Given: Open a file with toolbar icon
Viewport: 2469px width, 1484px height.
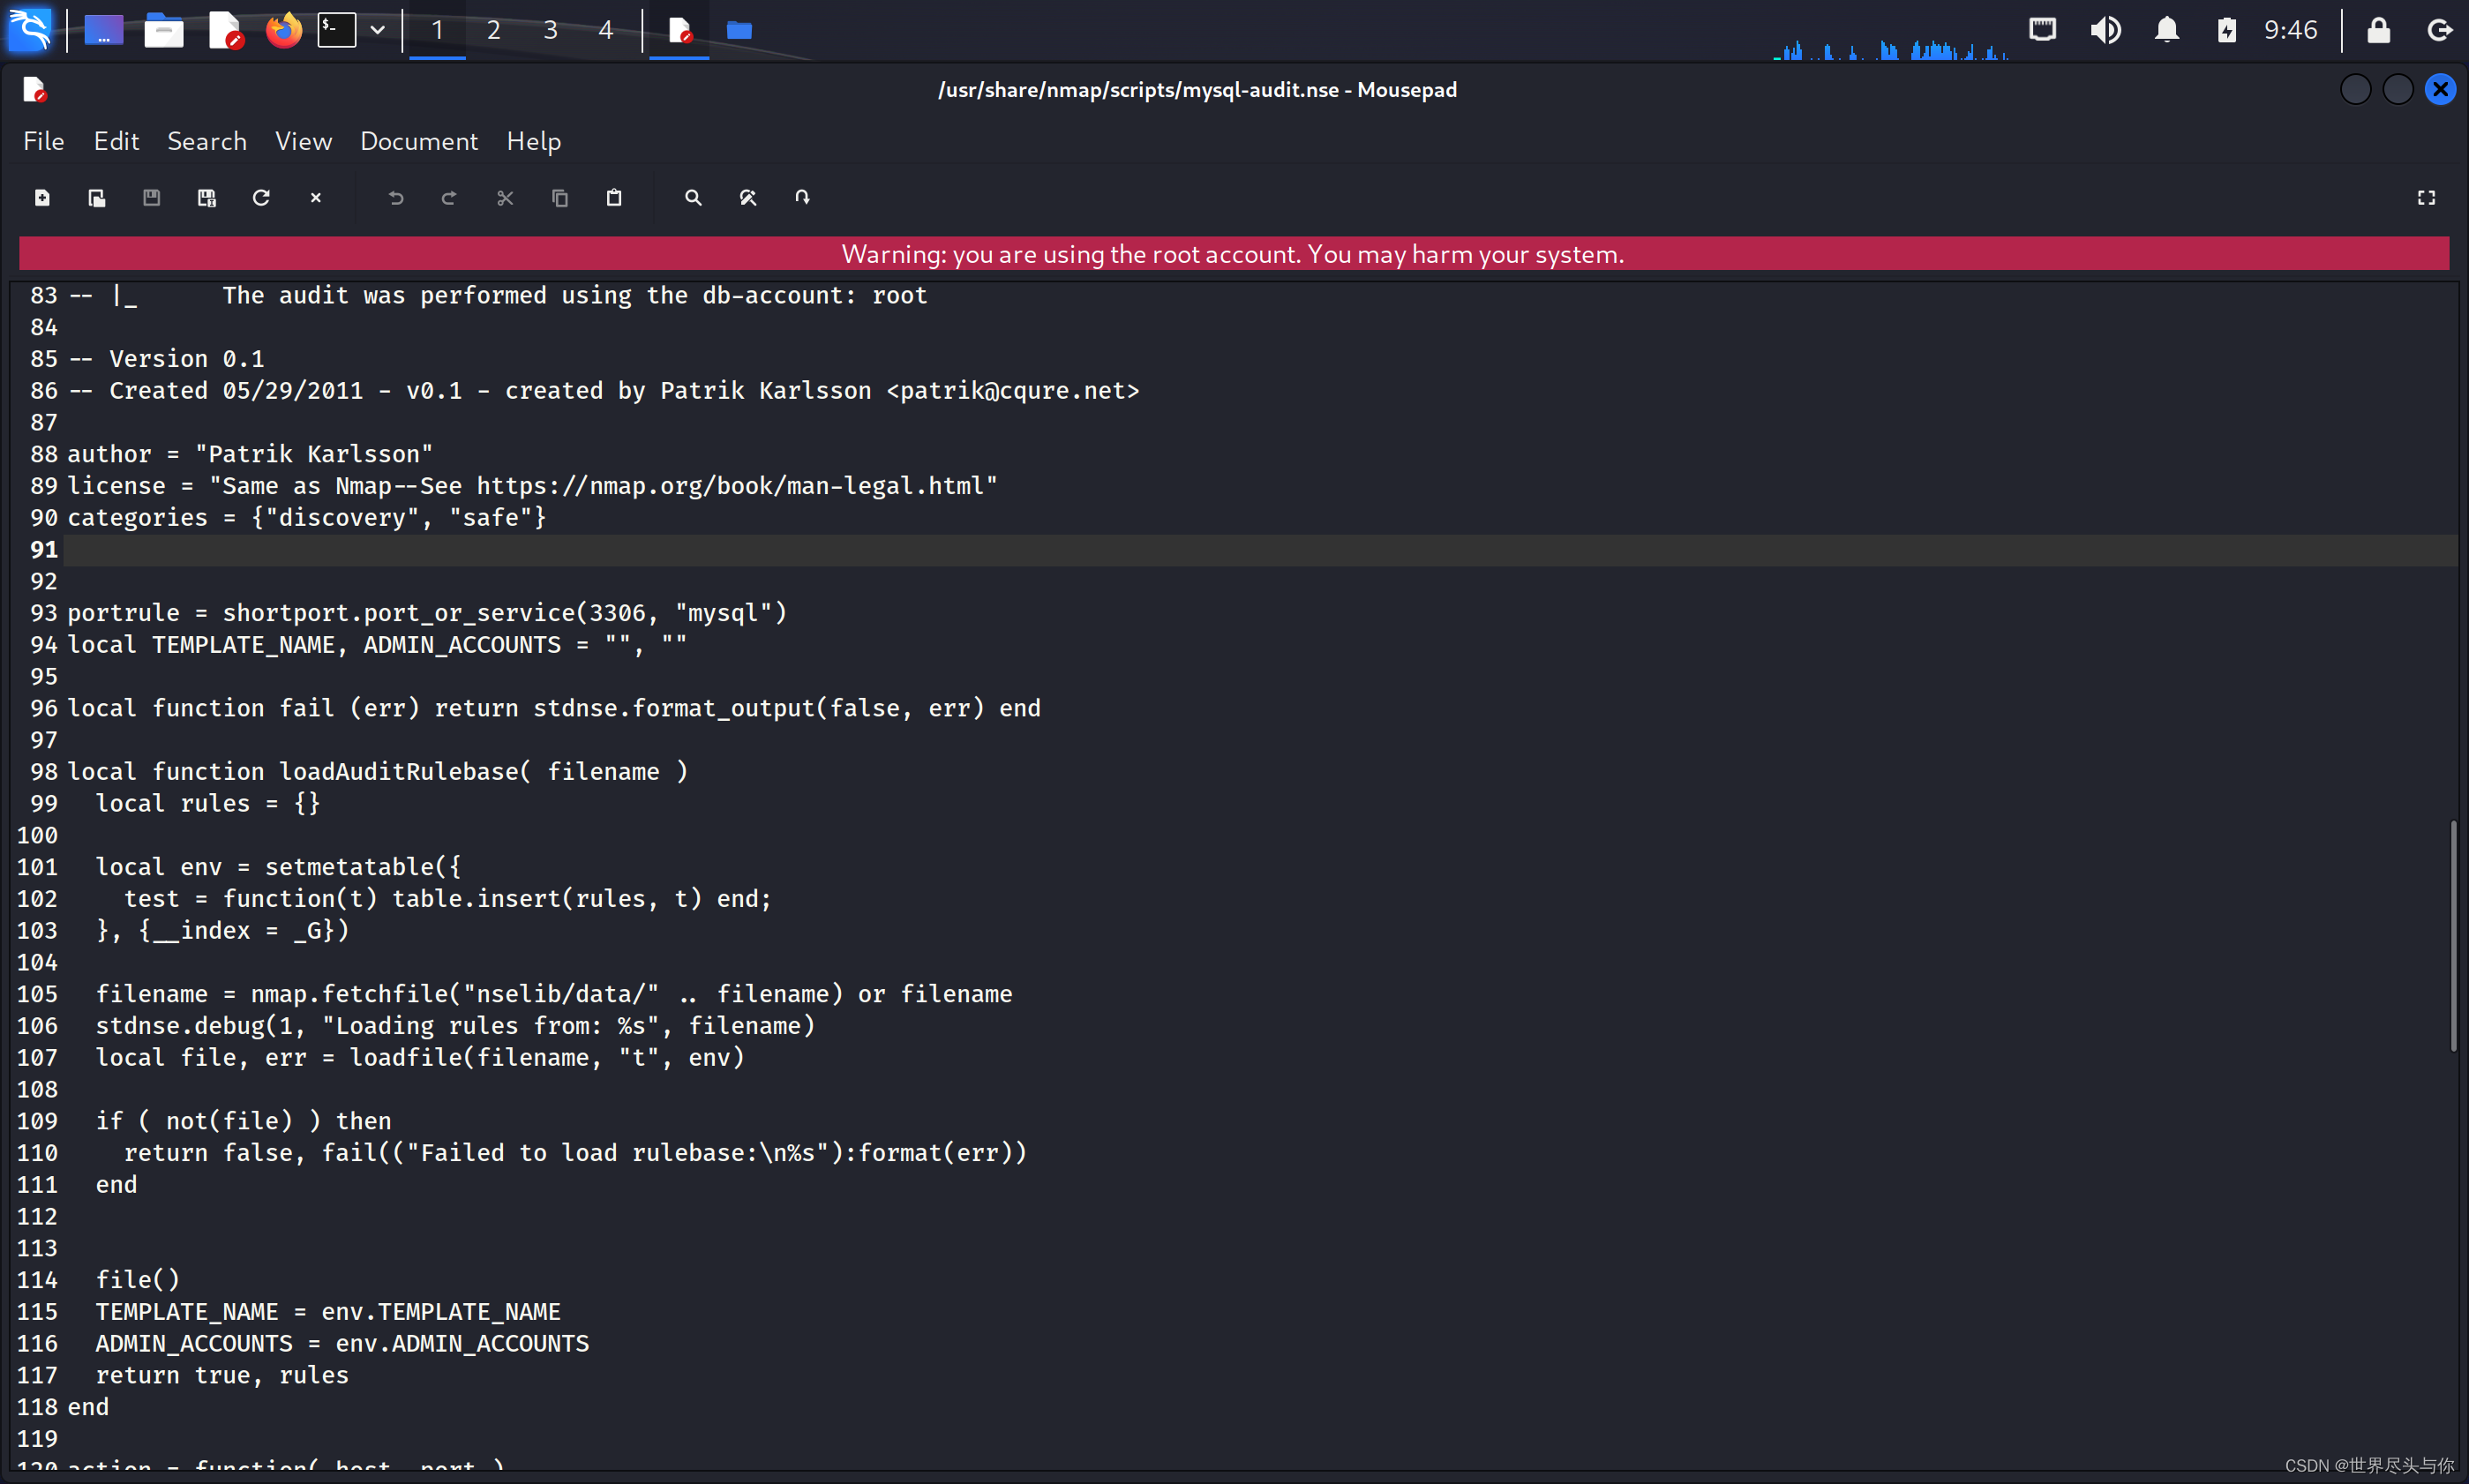Looking at the screenshot, I should coord(97,198).
